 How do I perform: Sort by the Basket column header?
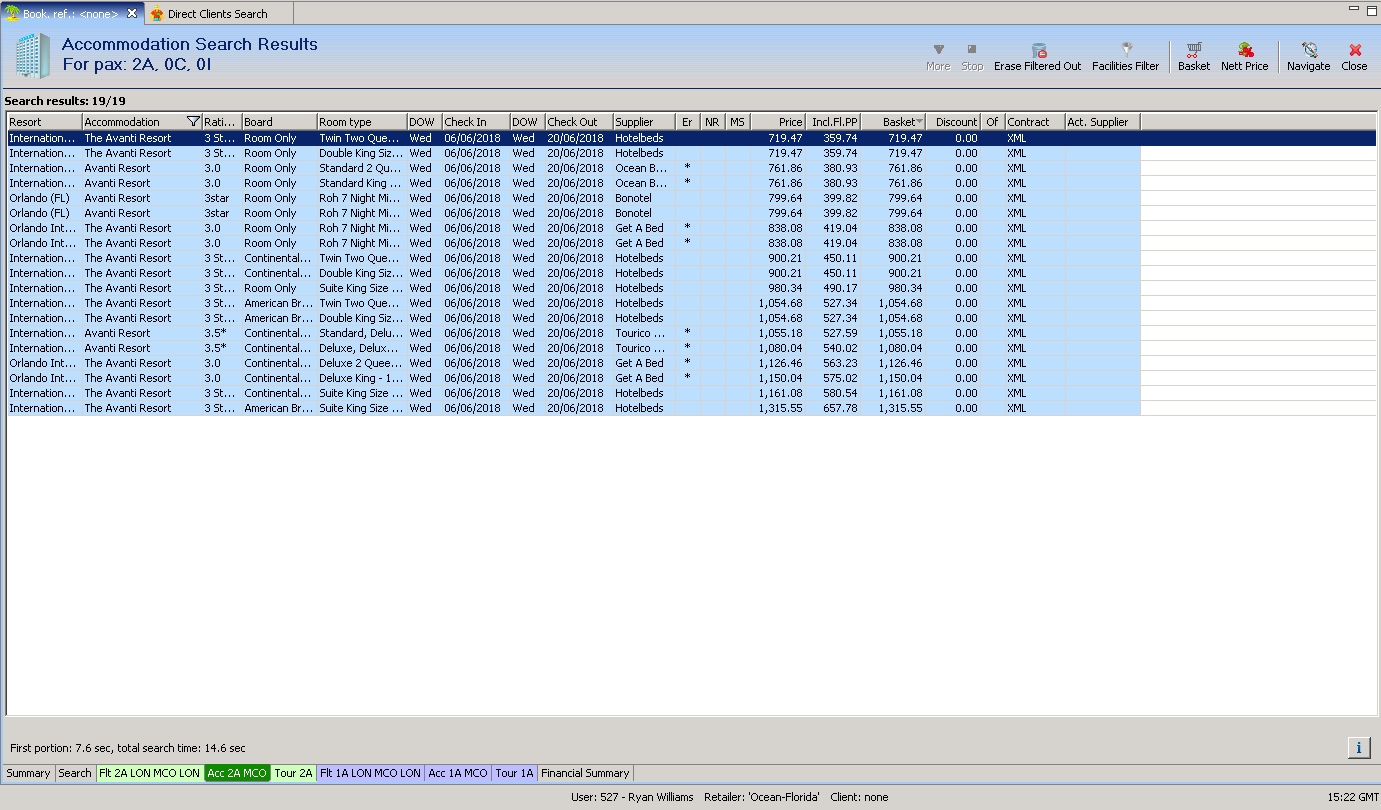[x=897, y=122]
